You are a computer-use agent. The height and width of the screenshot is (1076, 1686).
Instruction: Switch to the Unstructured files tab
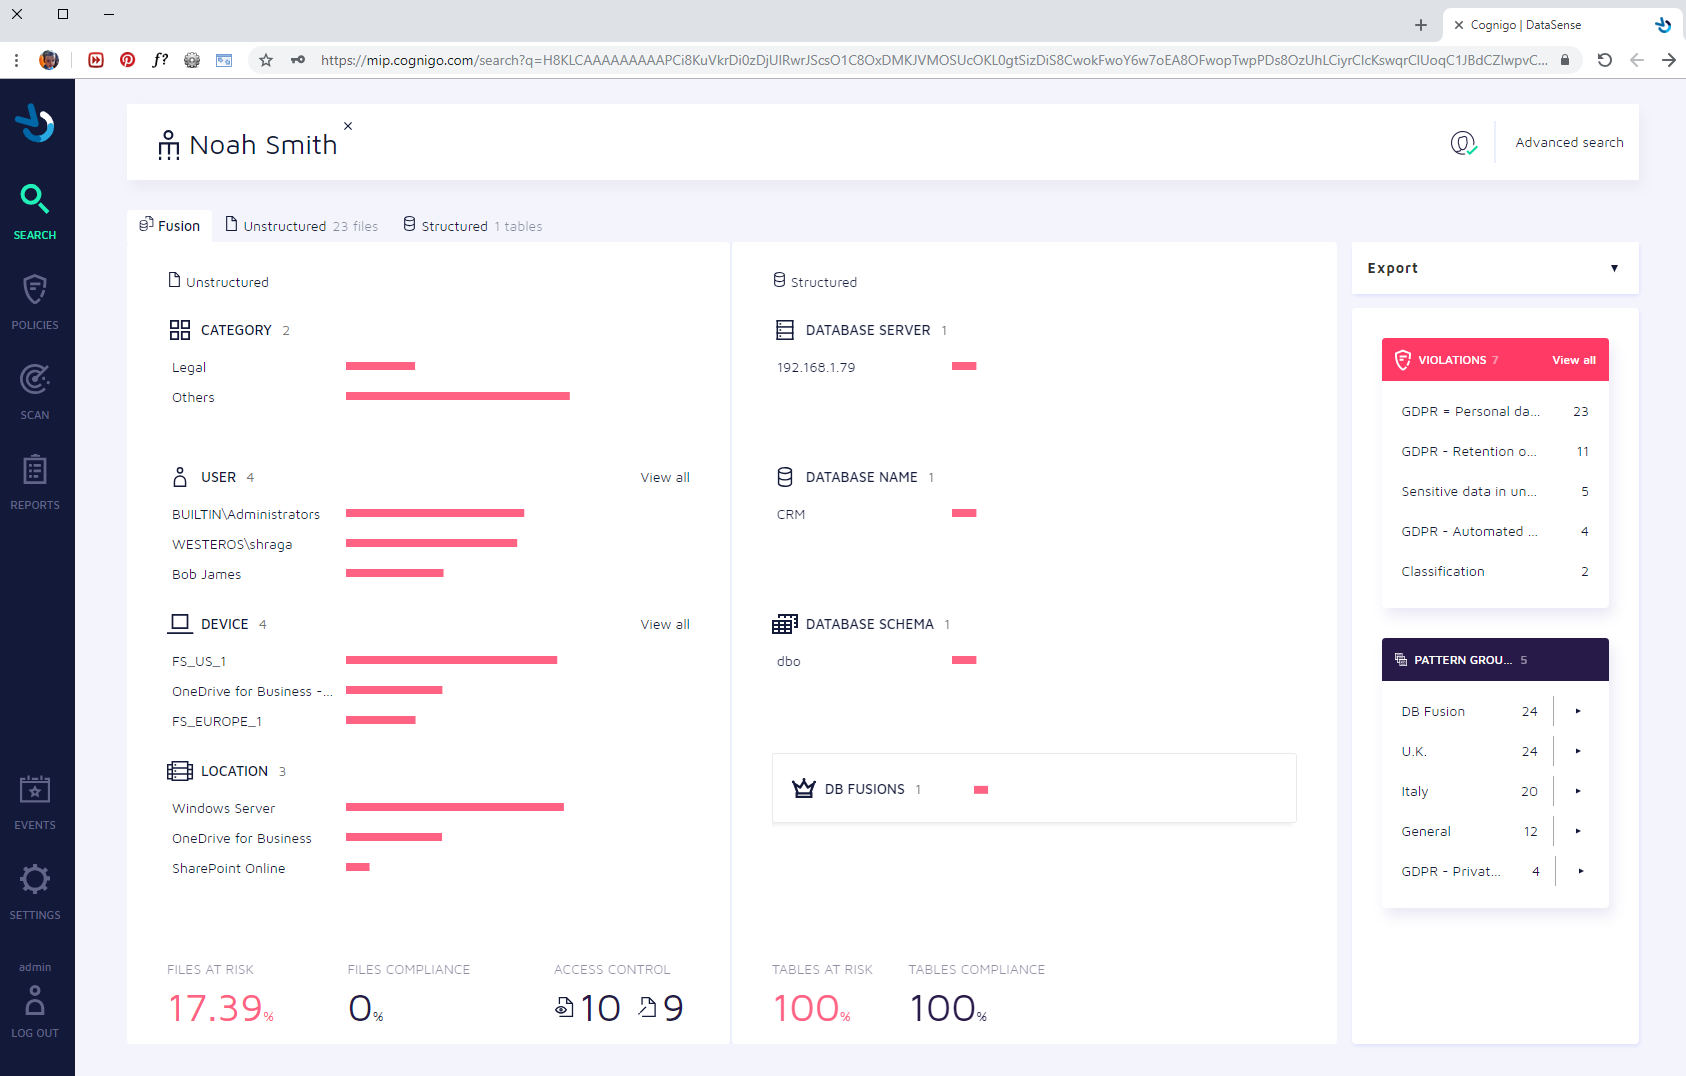point(301,226)
